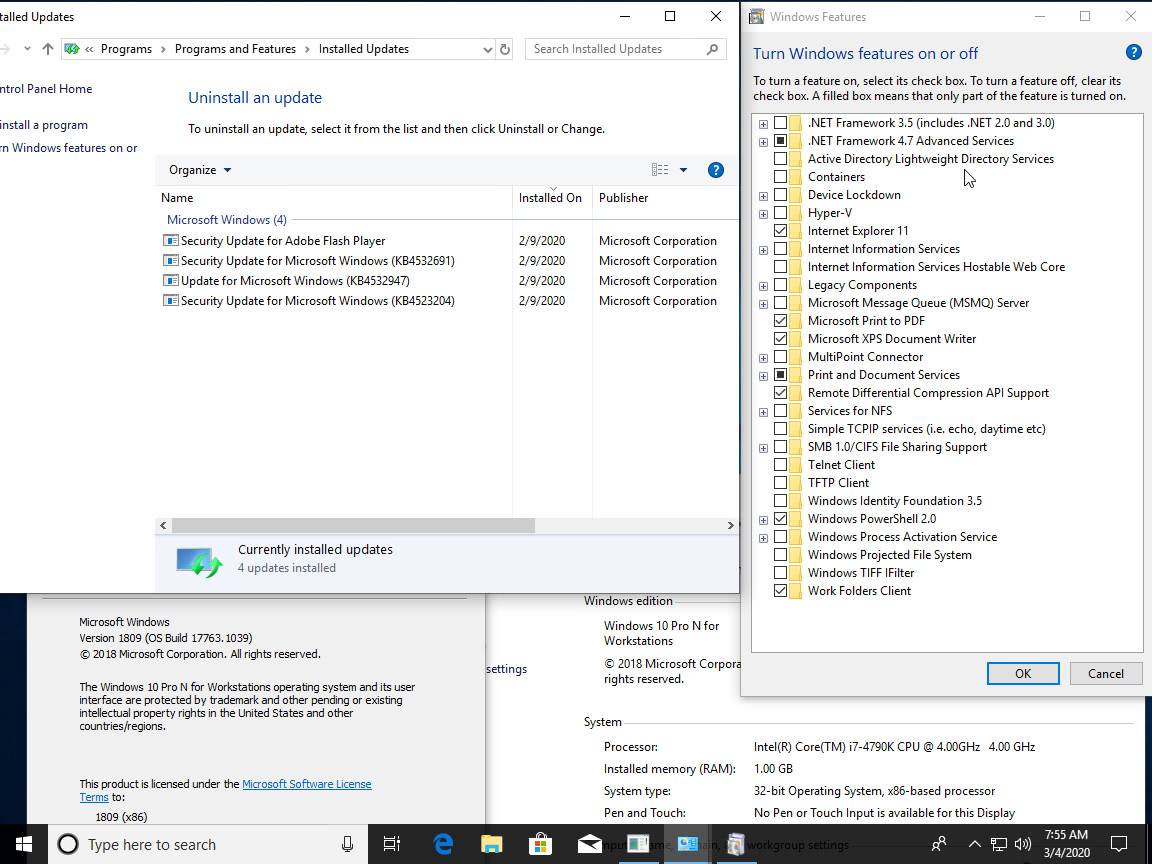The image size is (1152, 864).
Task: Select the Security Update for Adobe Flash Player row icon
Action: (x=170, y=240)
